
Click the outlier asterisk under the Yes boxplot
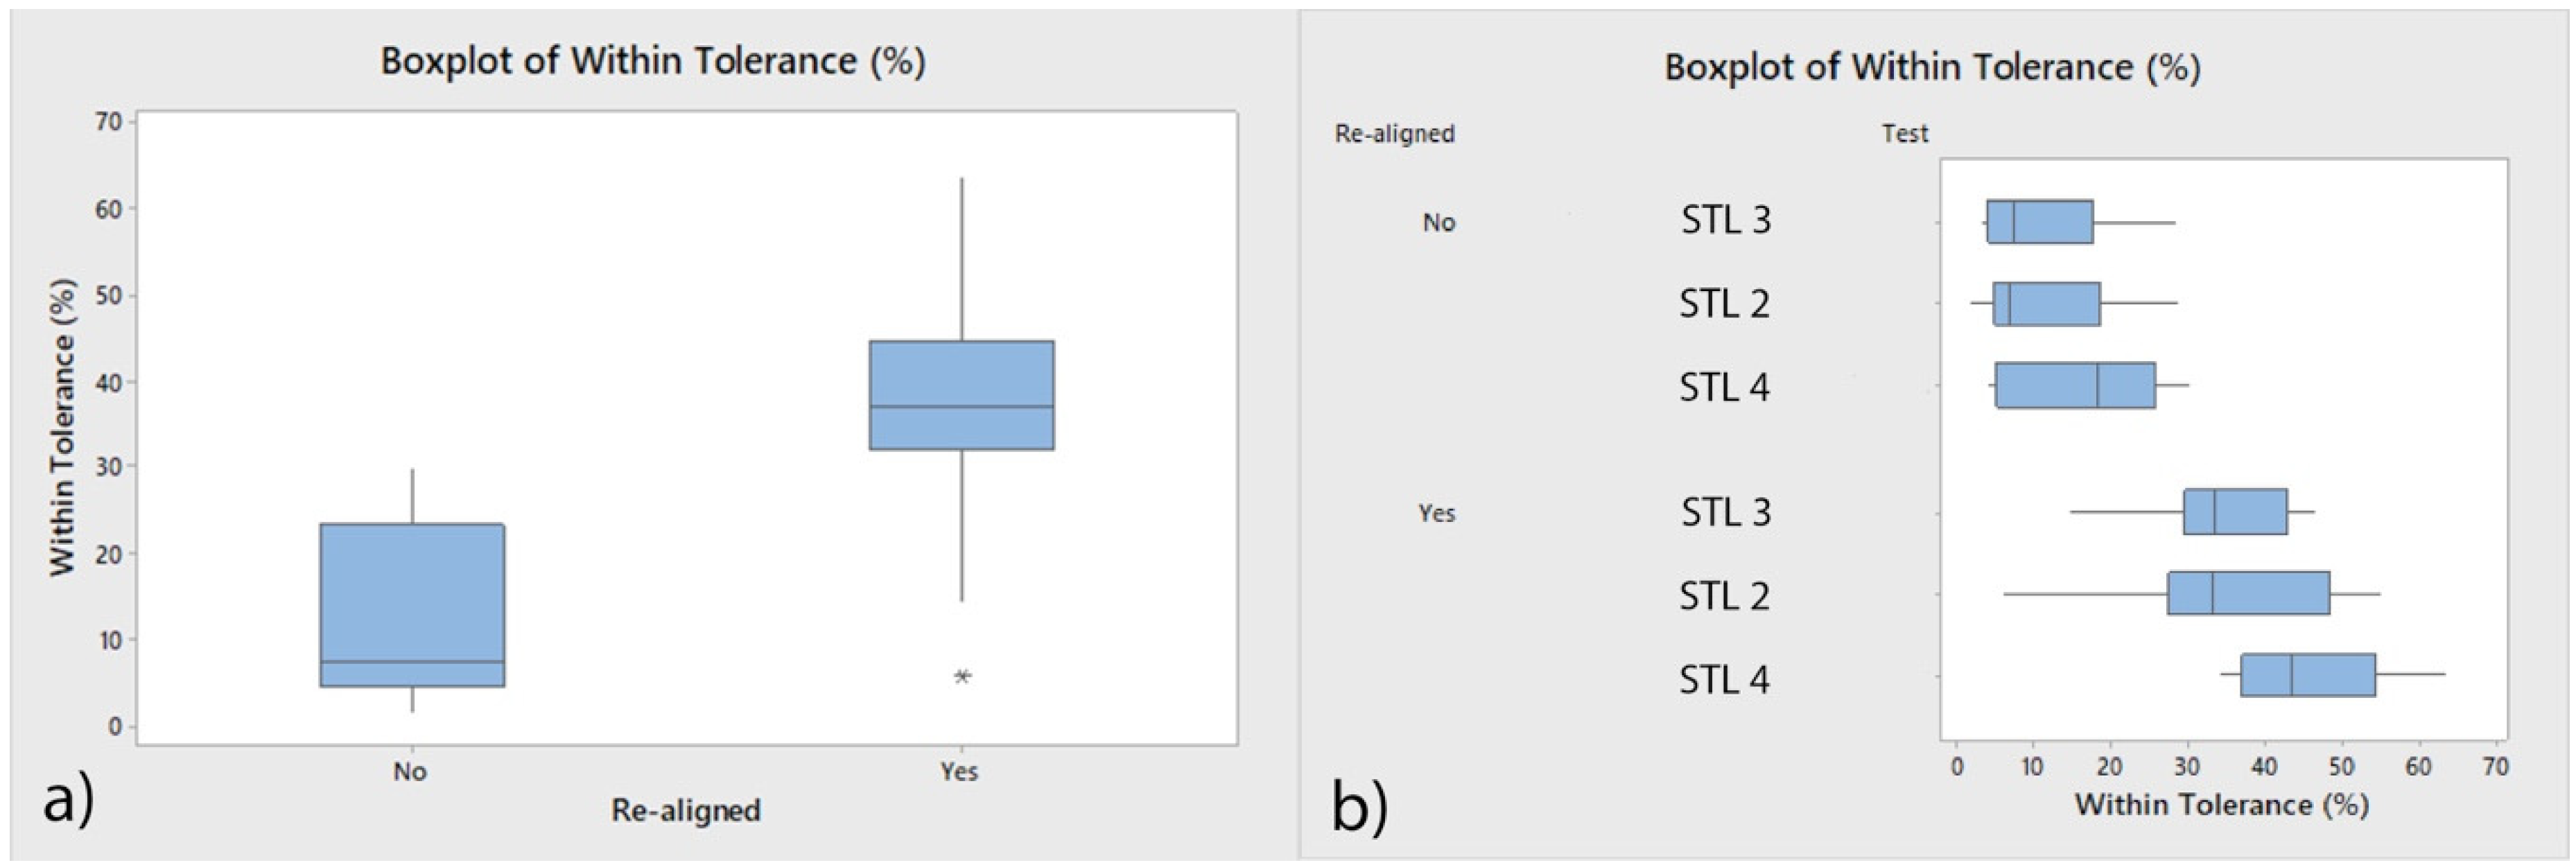point(962,677)
